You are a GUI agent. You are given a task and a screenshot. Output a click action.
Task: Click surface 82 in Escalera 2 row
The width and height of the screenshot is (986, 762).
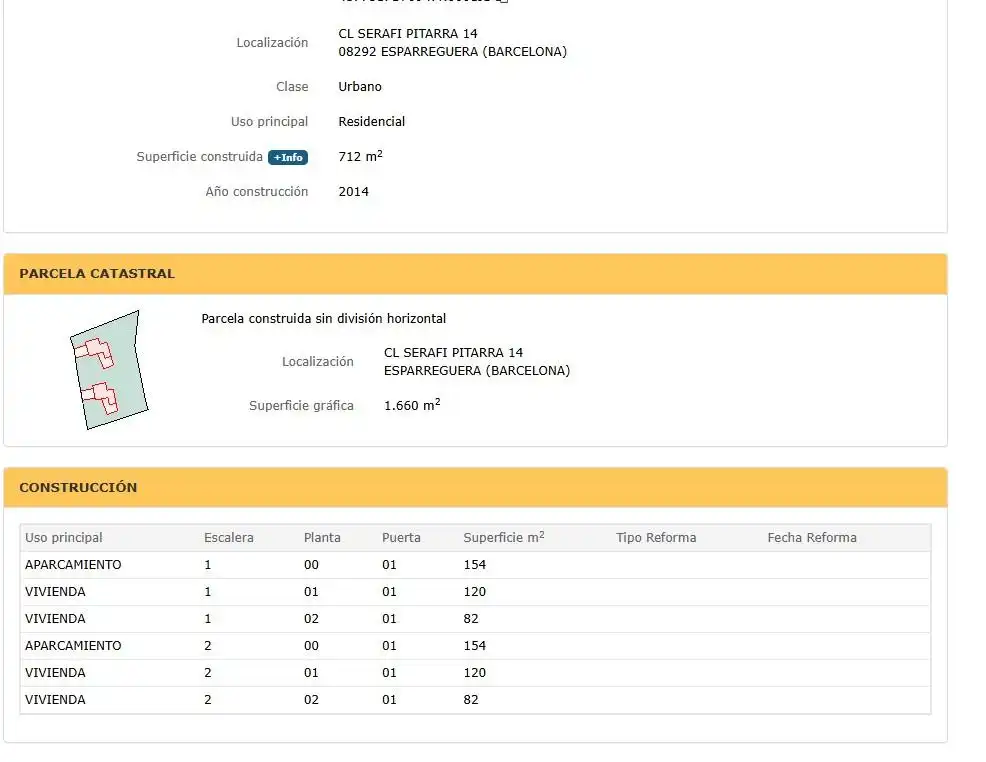click(471, 700)
